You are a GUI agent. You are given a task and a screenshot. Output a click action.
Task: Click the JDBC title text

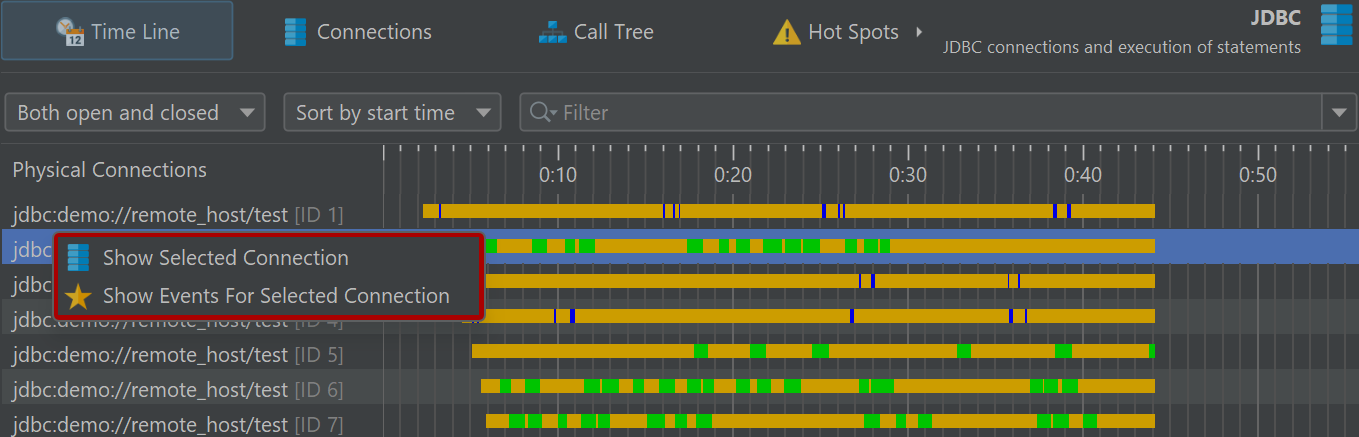[1275, 18]
